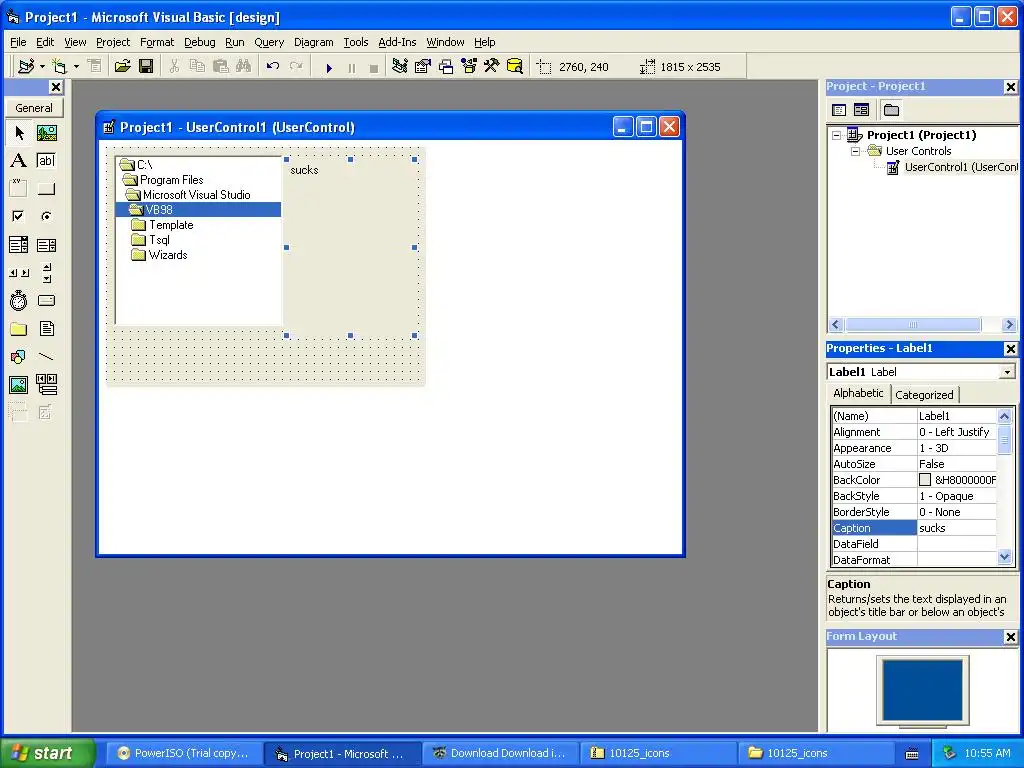
Task: Switch to PowerISO in the taskbar
Action: point(184,754)
